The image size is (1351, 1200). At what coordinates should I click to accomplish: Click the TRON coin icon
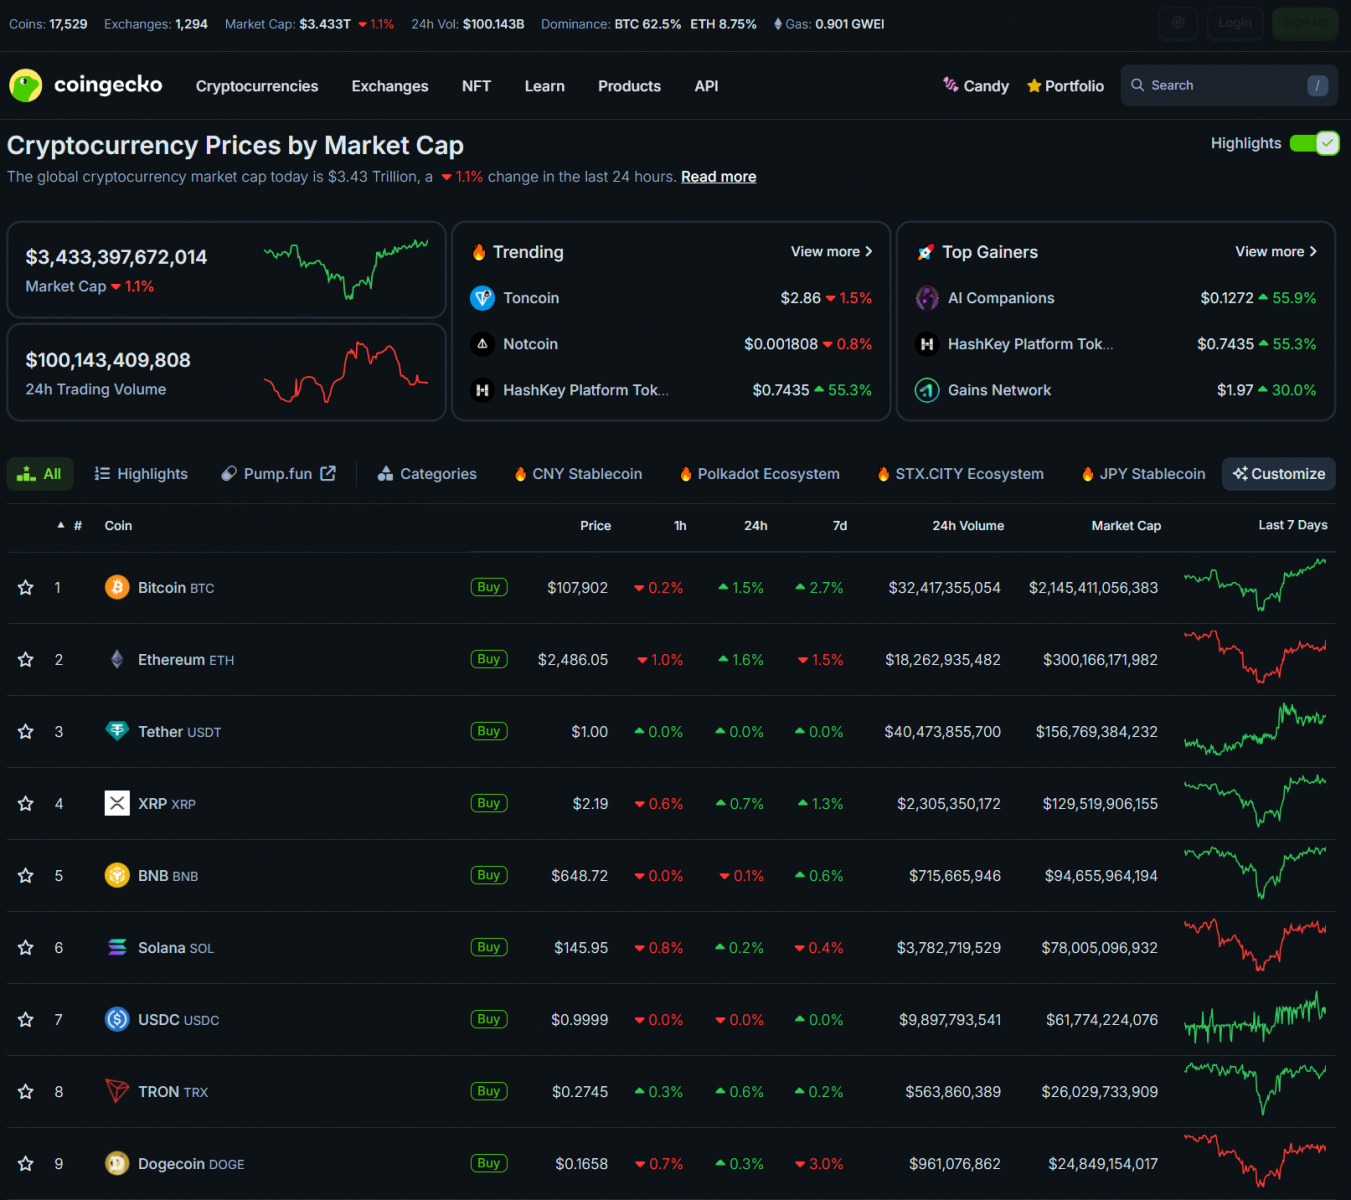coord(117,1091)
